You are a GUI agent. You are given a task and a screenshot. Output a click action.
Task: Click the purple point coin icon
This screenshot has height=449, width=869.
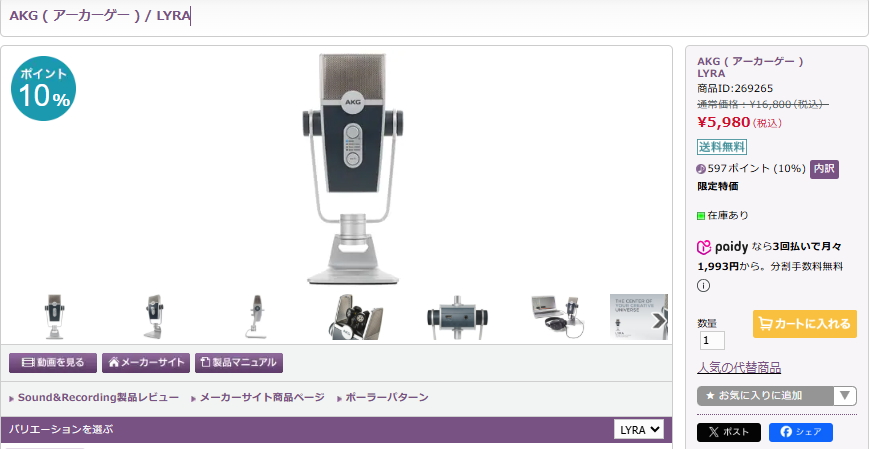tap(702, 169)
